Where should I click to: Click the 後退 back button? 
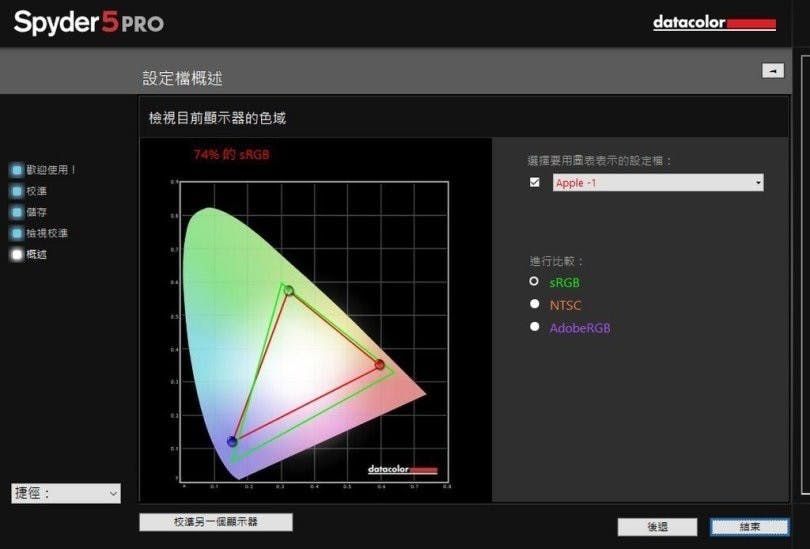[658, 527]
